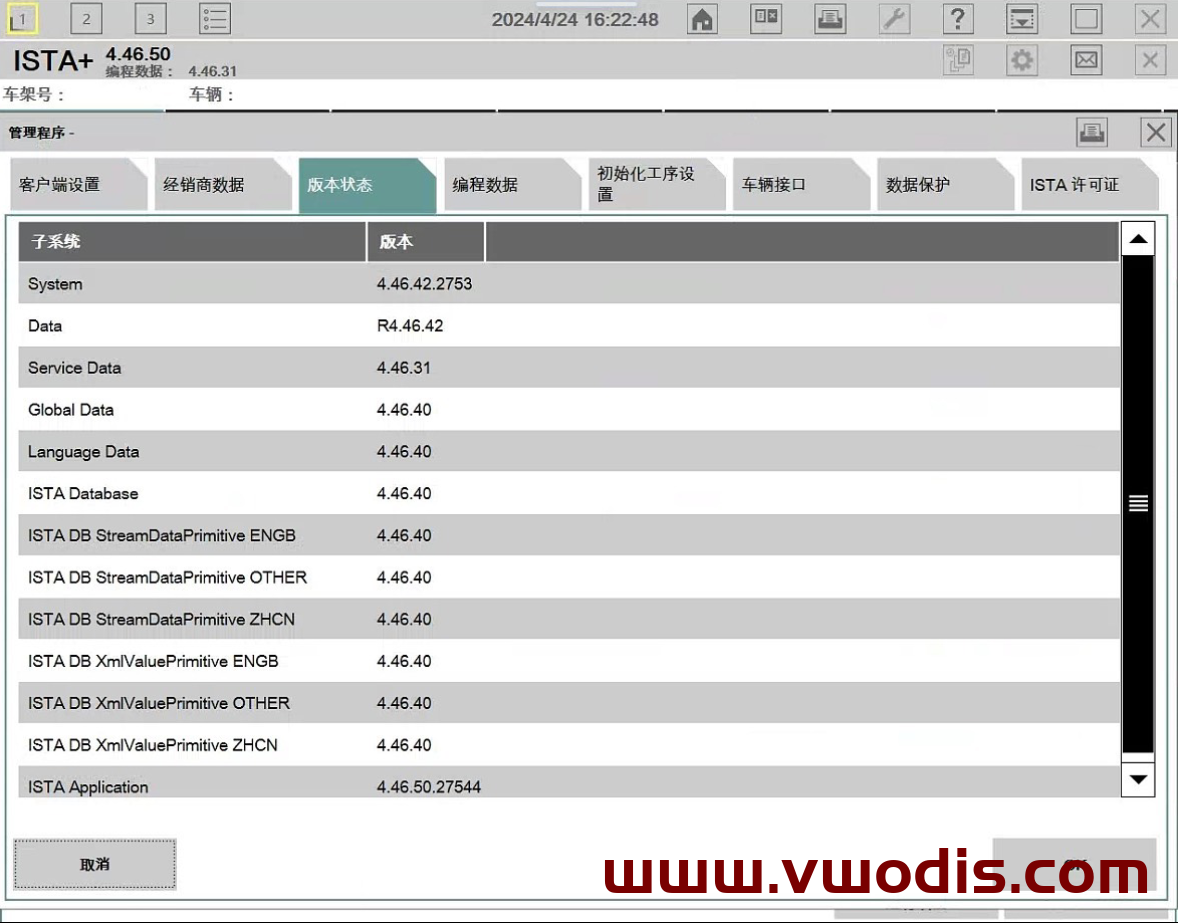The width and height of the screenshot is (1178, 923).
Task: Switch to the 初始化工序设置 tab
Action: pos(657,185)
